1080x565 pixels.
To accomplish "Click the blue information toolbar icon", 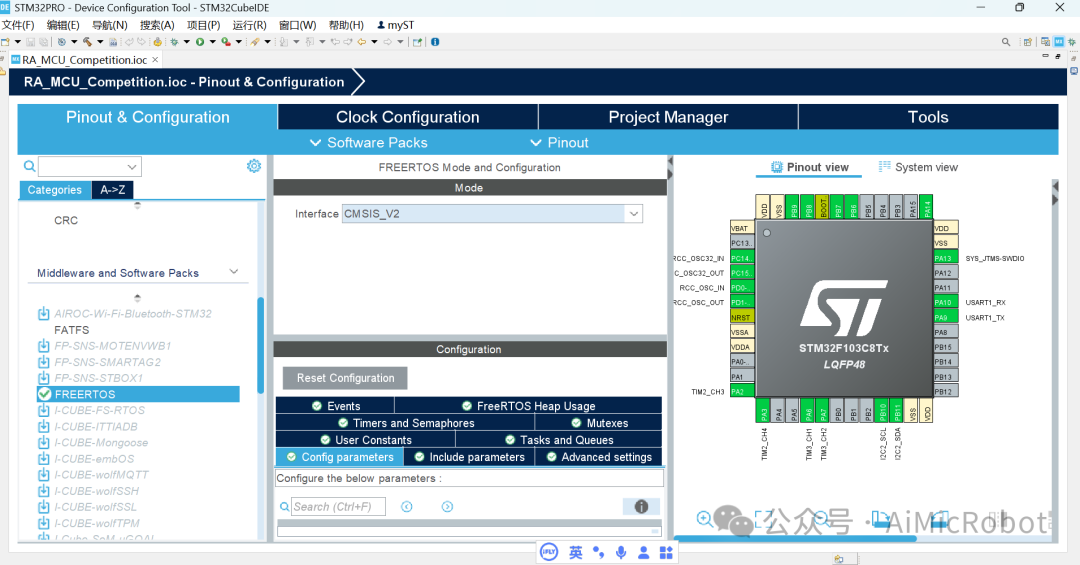I will (x=435, y=42).
